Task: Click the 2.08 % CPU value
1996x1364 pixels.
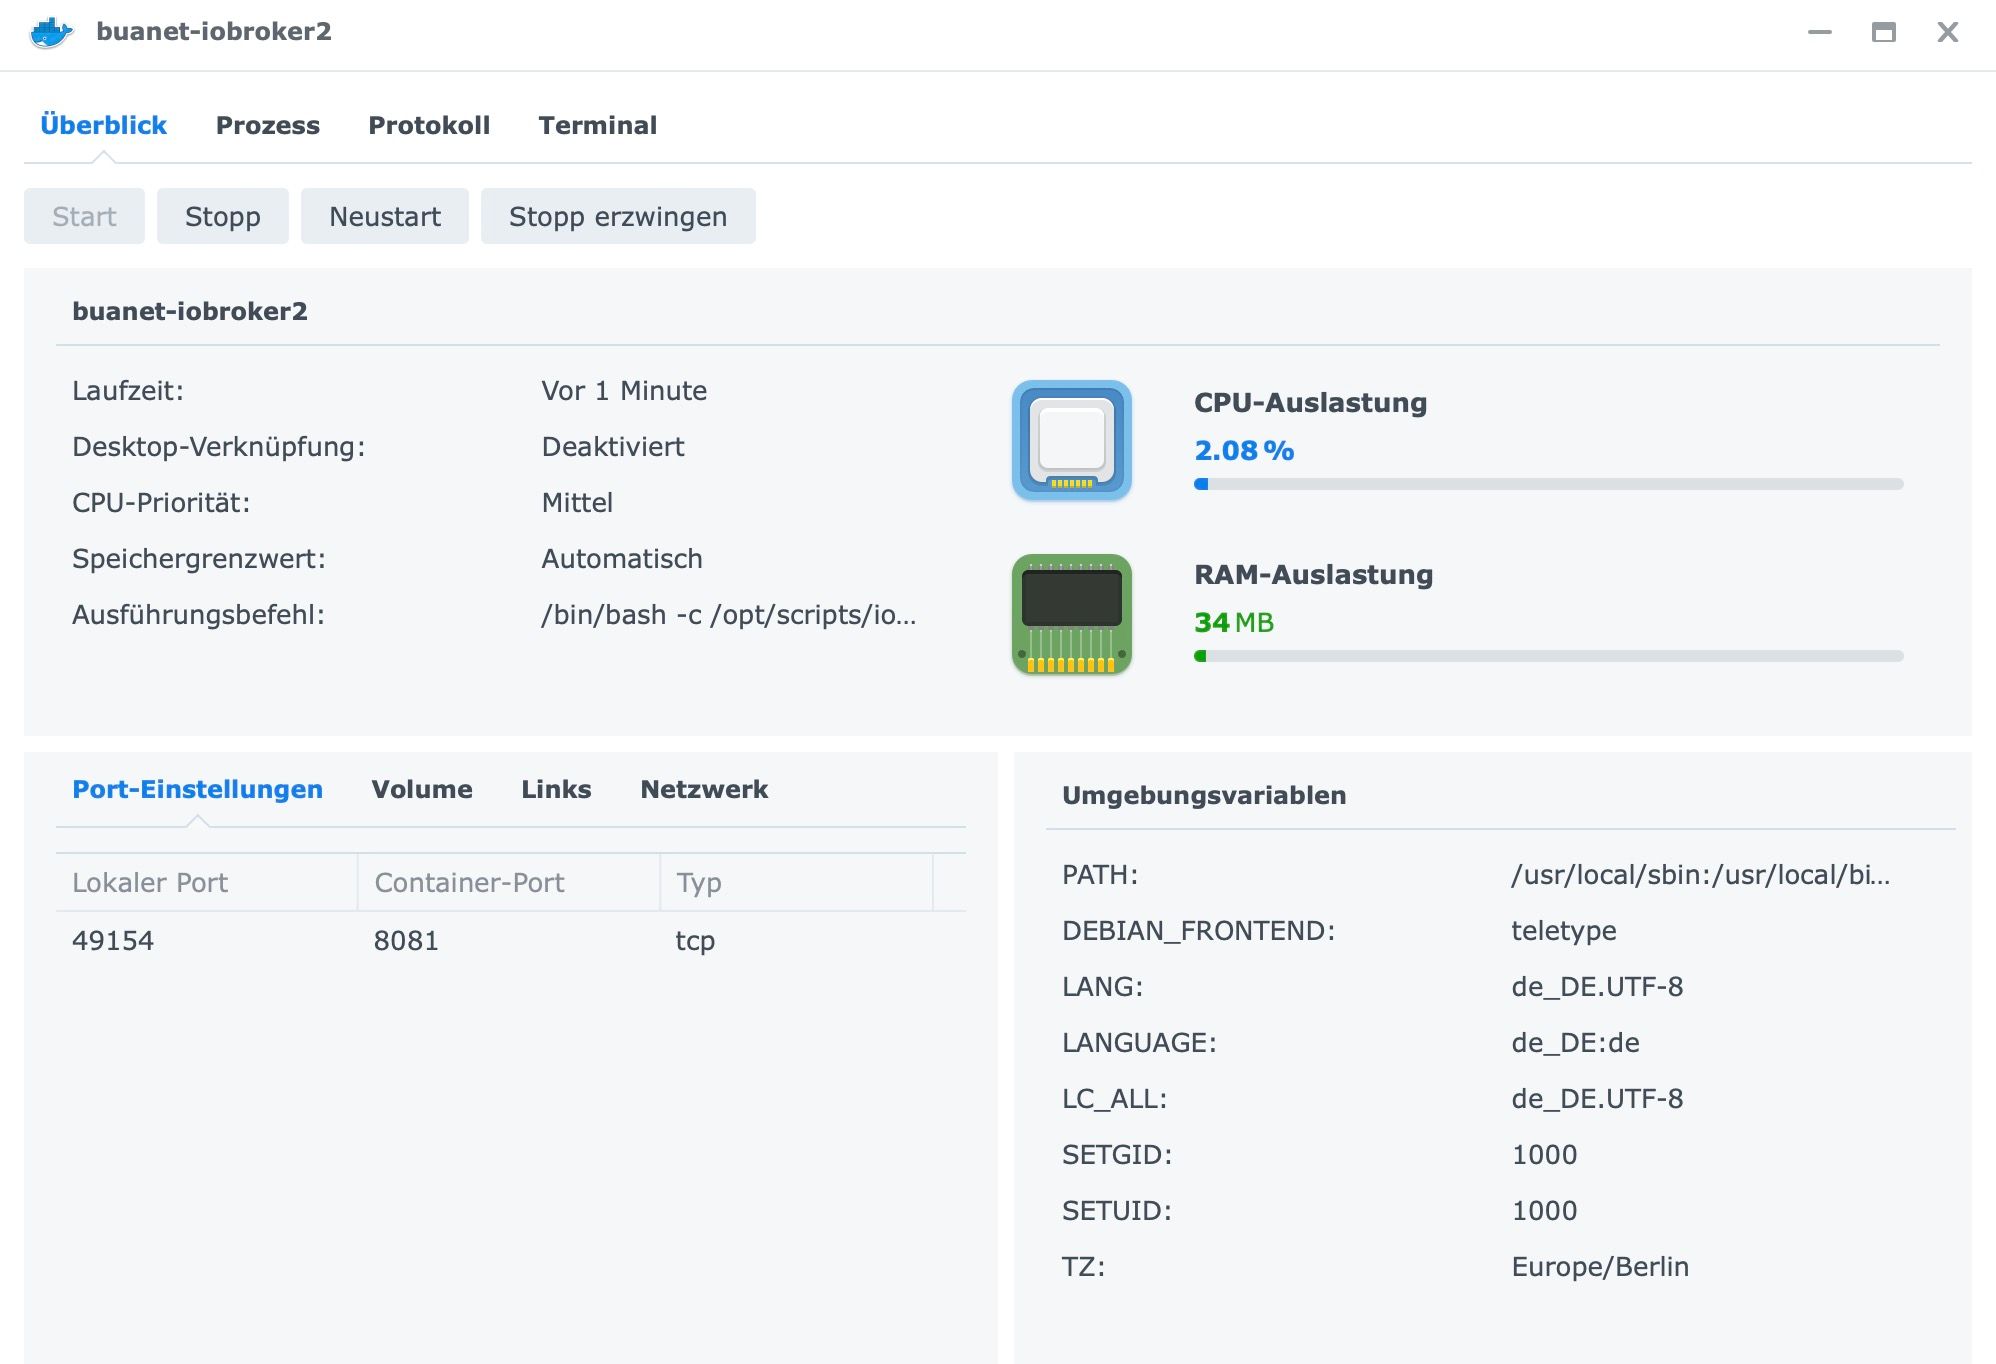Action: click(1244, 450)
